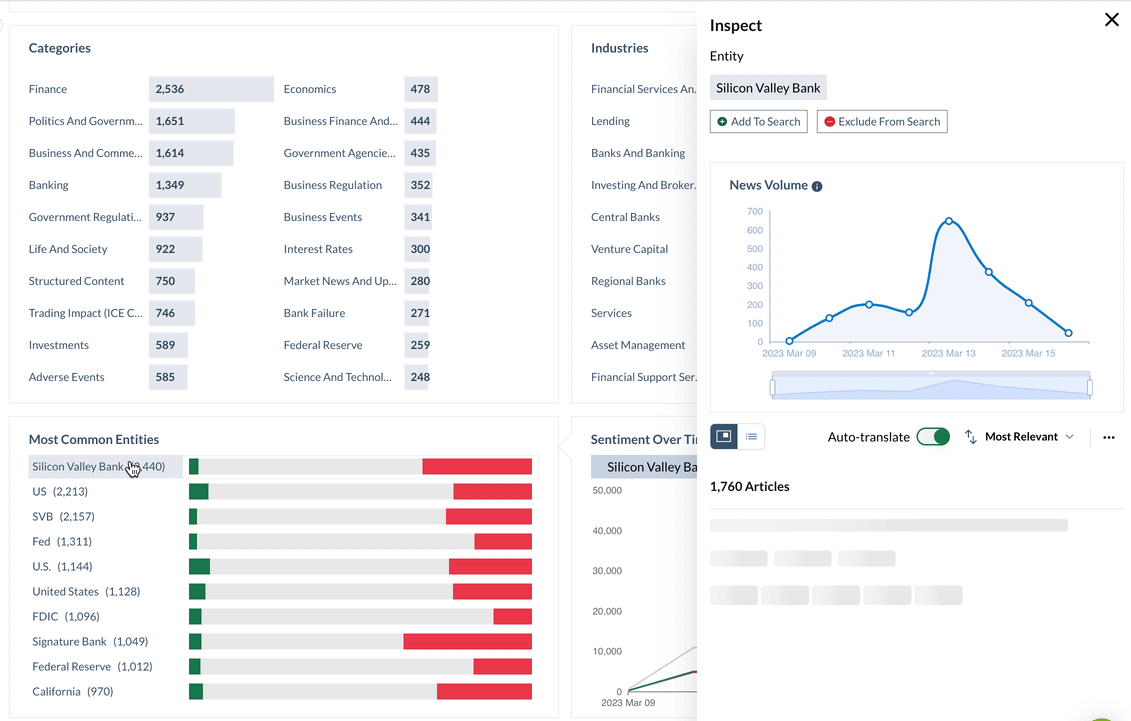Select the Finance category row

click(151, 89)
